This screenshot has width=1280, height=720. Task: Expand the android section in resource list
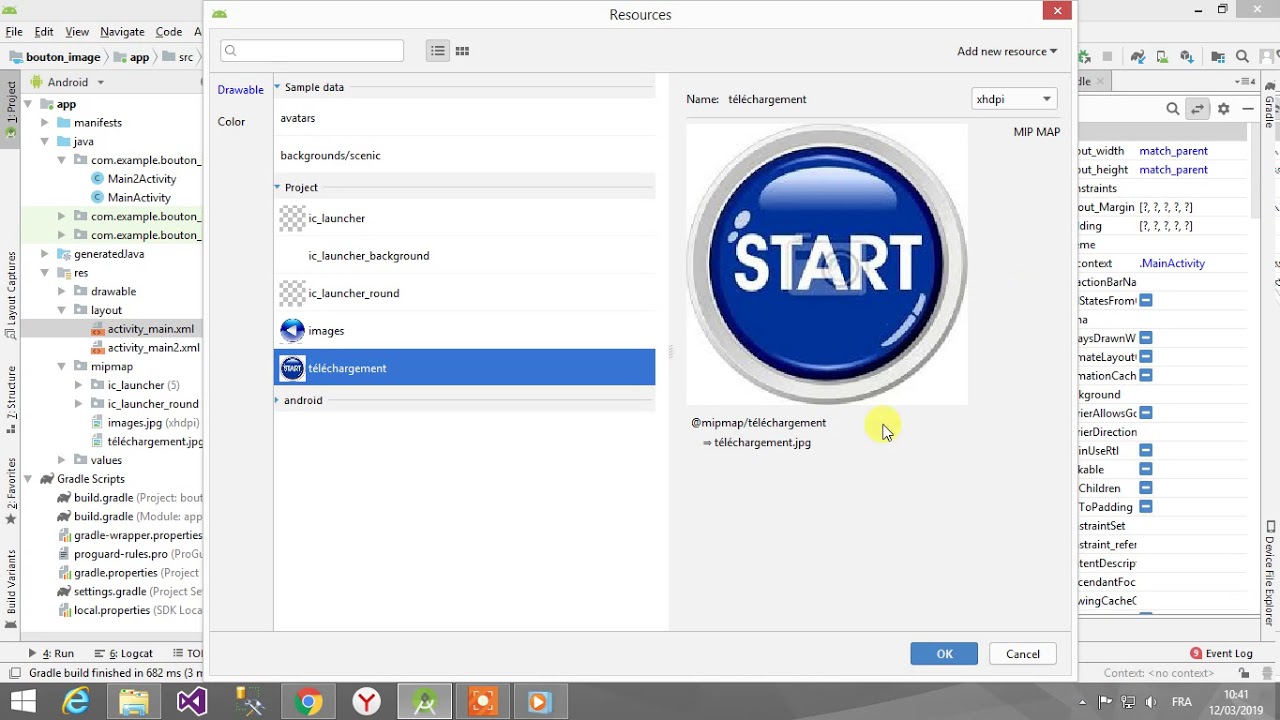[x=277, y=400]
